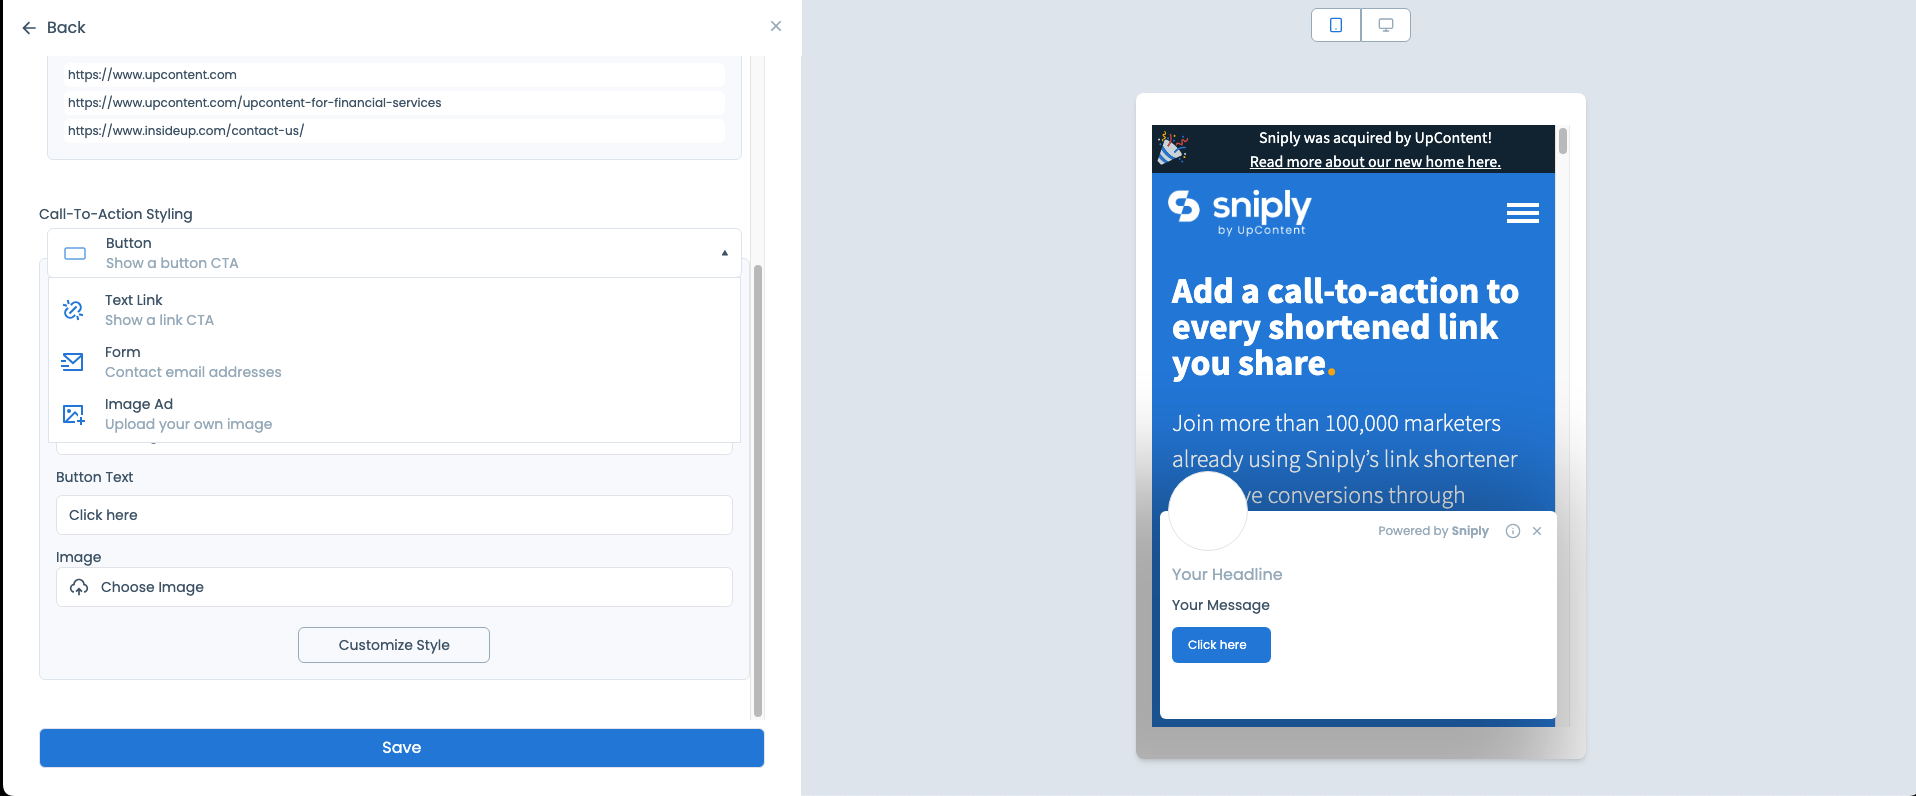The height and width of the screenshot is (796, 1916).
Task: Go back using the Back arrow
Action: (54, 28)
